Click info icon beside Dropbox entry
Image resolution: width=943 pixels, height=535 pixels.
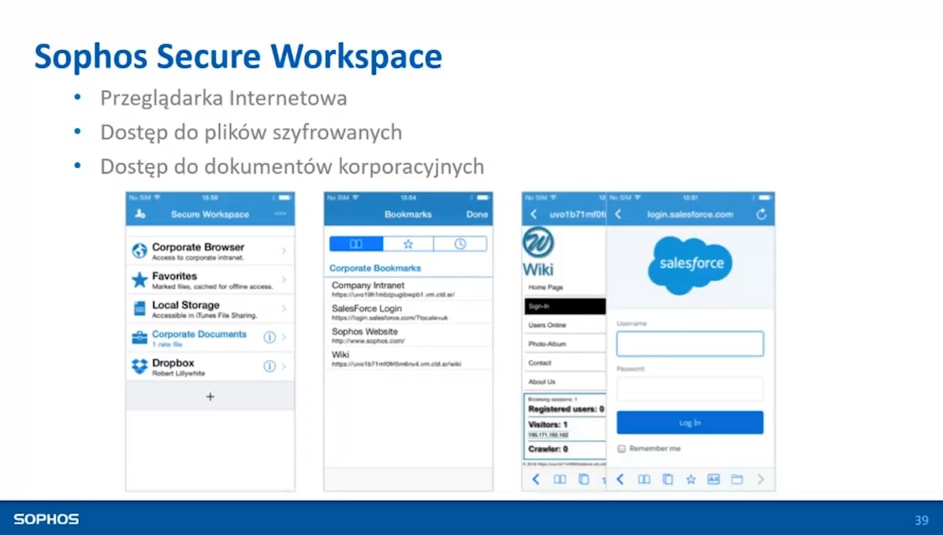pyautogui.click(x=269, y=367)
